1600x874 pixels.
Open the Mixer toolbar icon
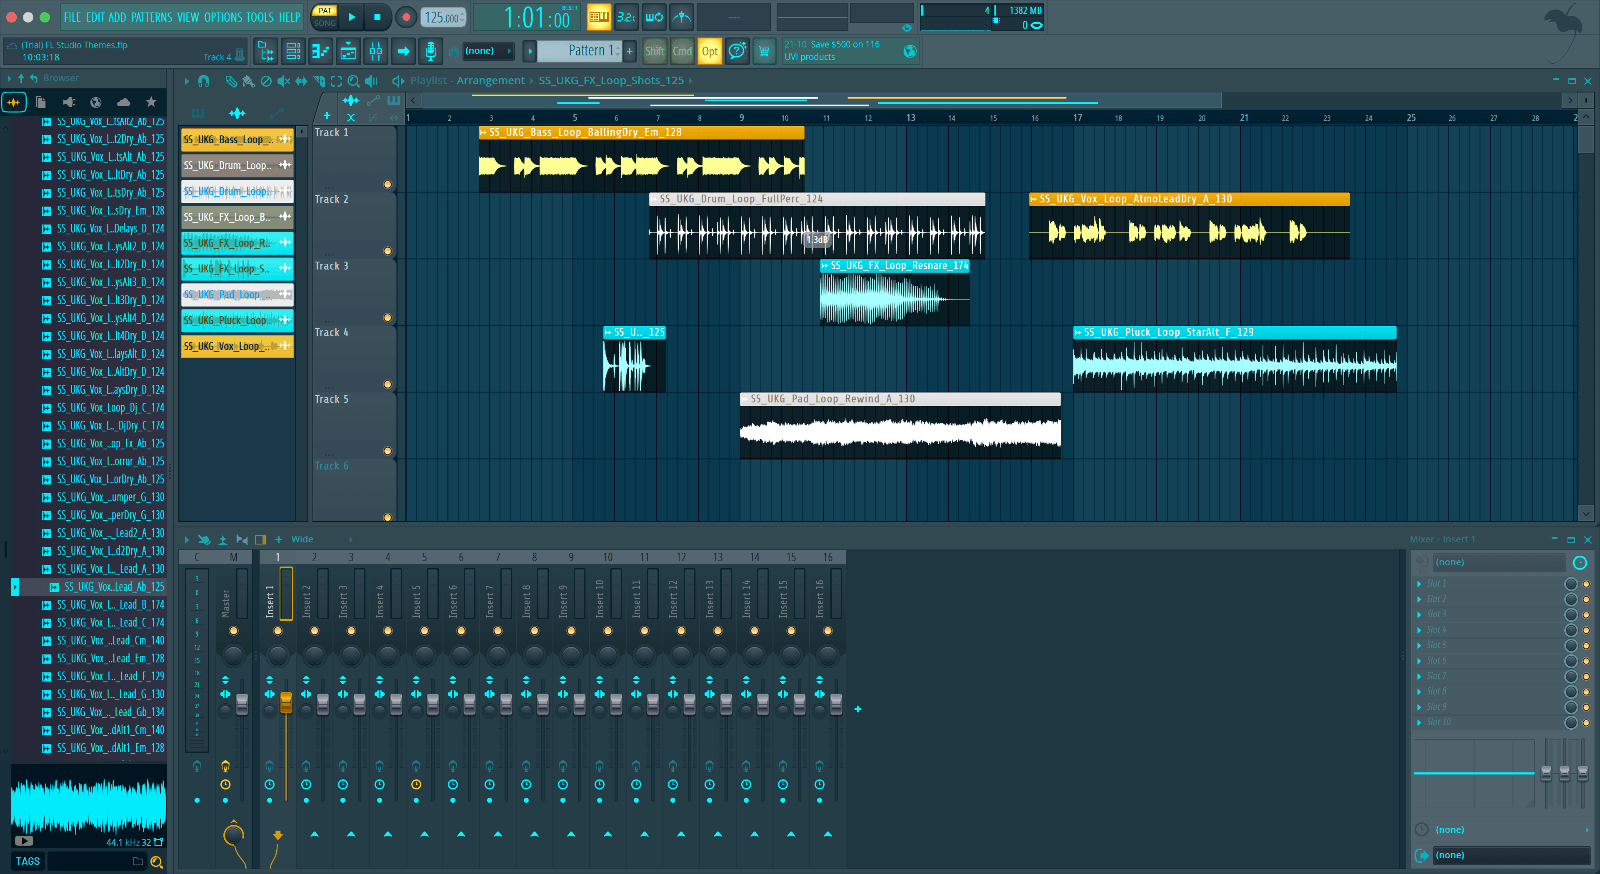376,51
